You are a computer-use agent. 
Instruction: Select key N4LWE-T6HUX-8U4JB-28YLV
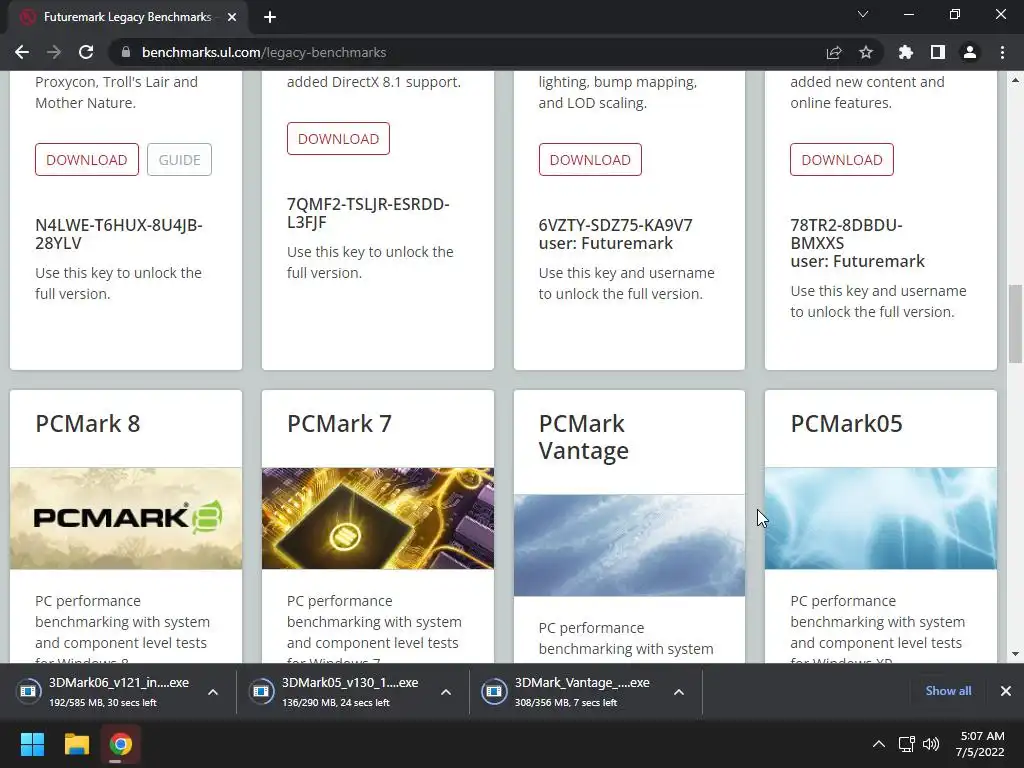point(119,234)
